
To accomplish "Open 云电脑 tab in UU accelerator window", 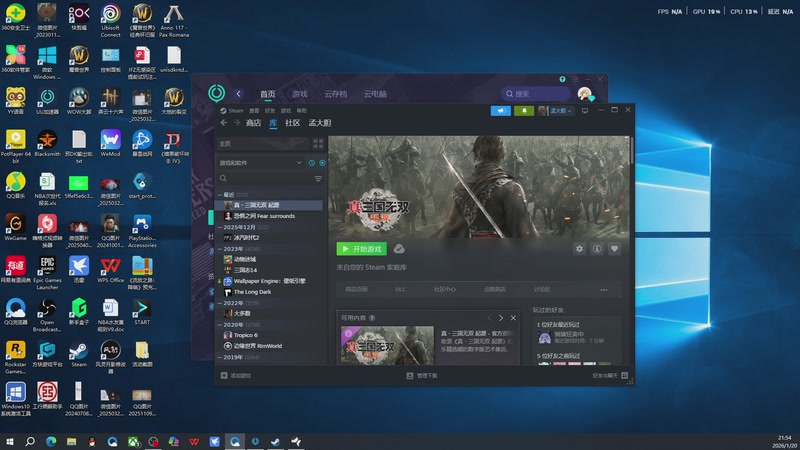I will [375, 94].
